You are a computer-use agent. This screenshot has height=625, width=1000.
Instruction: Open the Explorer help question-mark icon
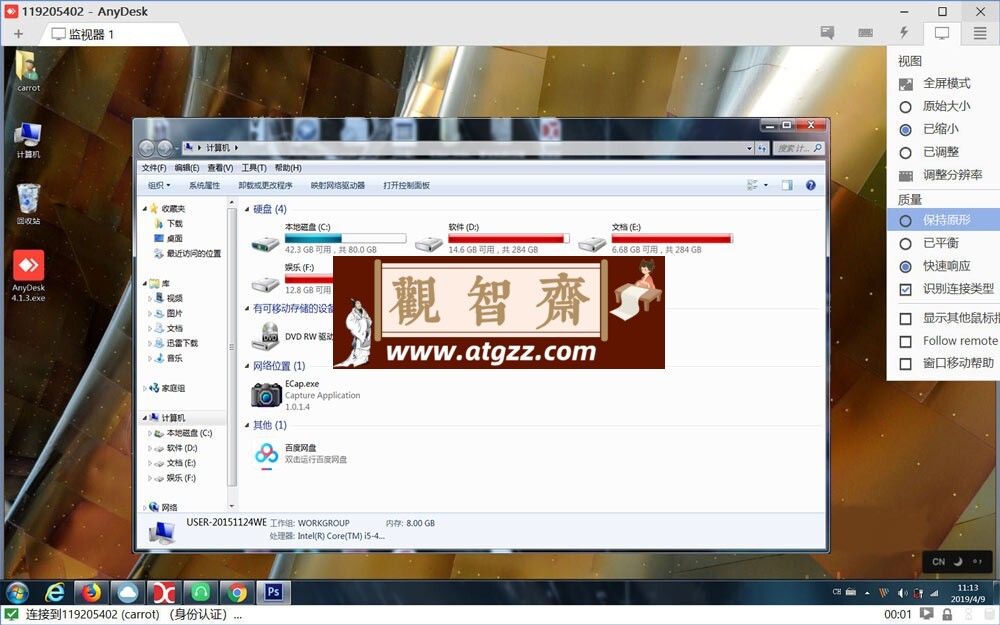coord(811,185)
